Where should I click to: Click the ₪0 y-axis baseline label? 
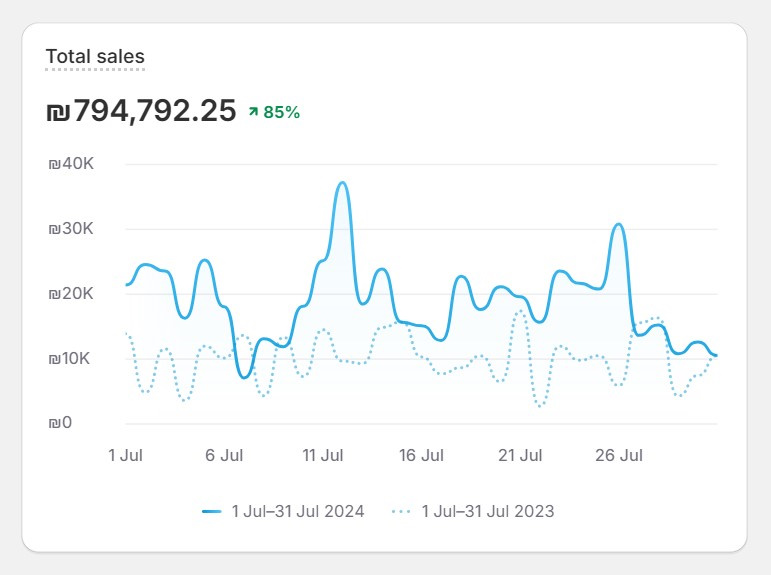(x=61, y=424)
